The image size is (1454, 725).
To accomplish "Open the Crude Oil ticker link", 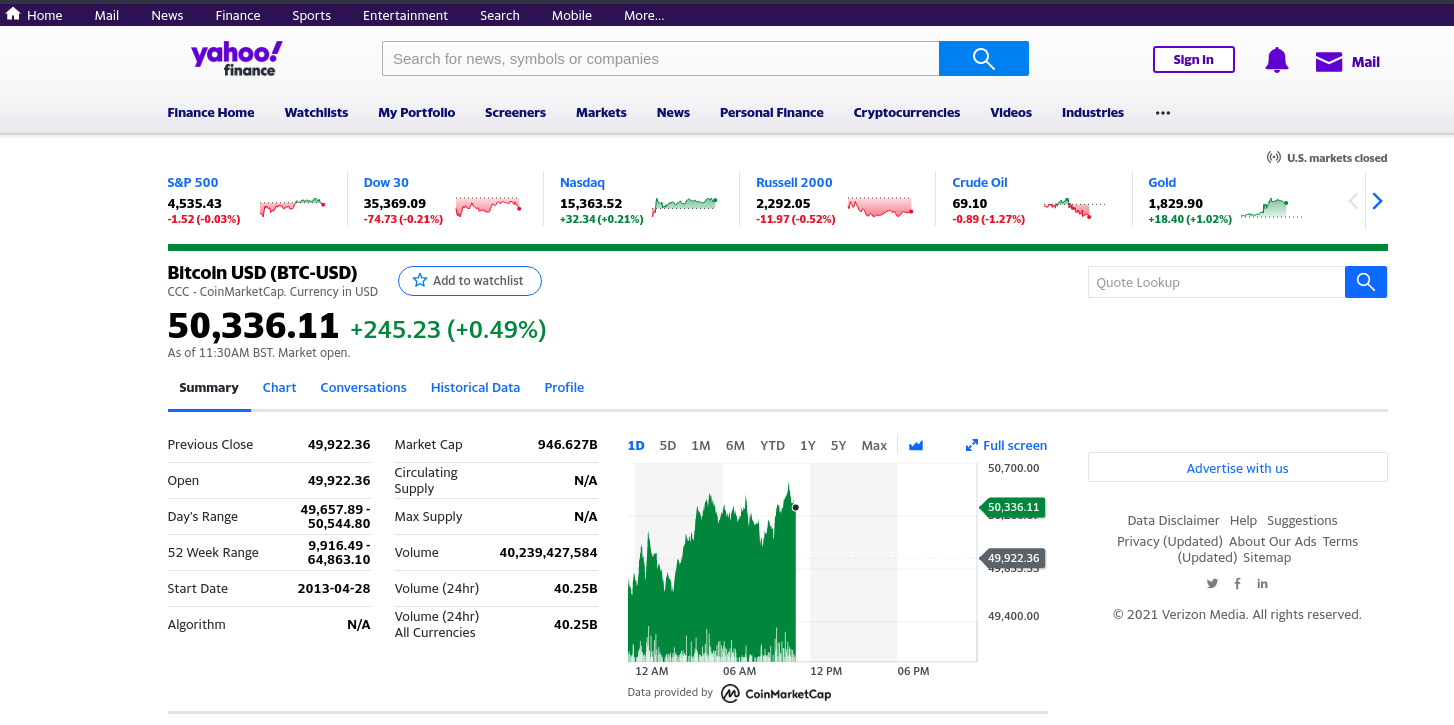I will (x=980, y=183).
